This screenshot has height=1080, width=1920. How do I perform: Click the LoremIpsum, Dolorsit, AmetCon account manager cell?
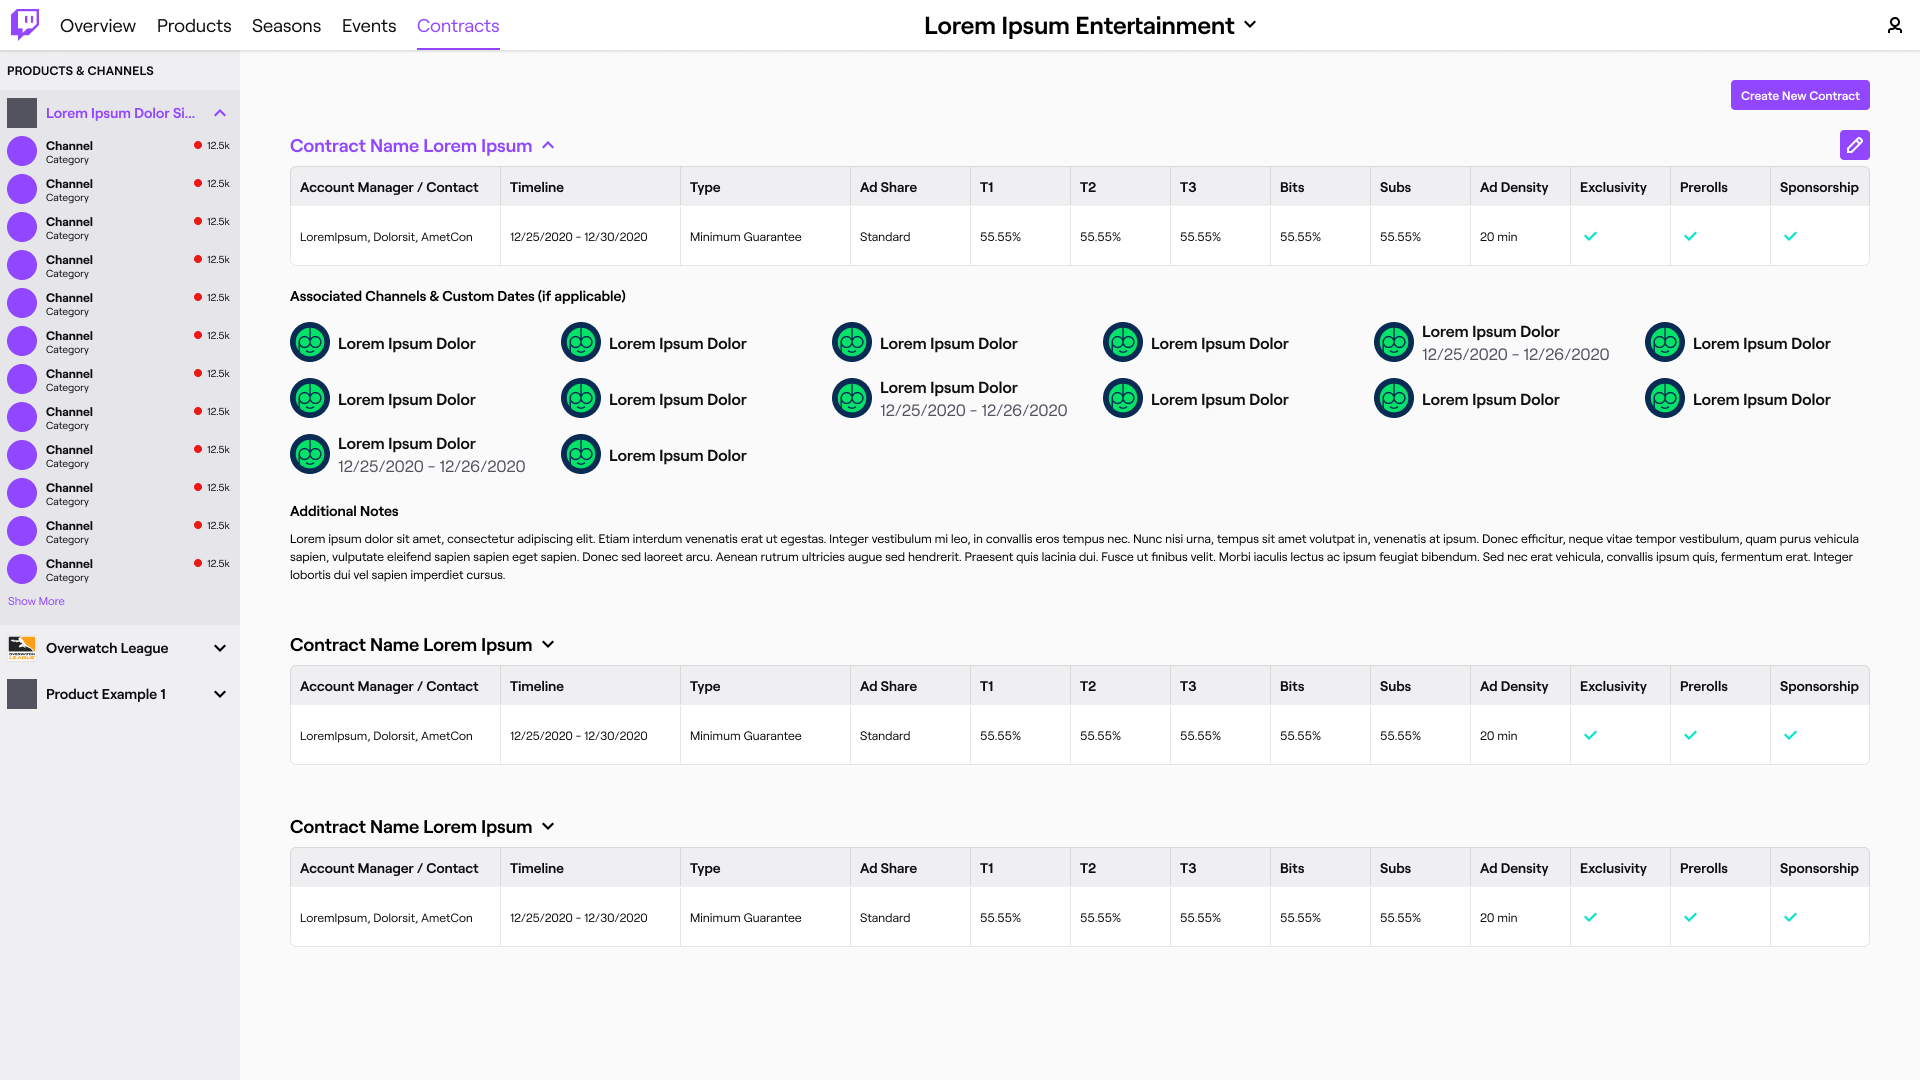click(386, 236)
